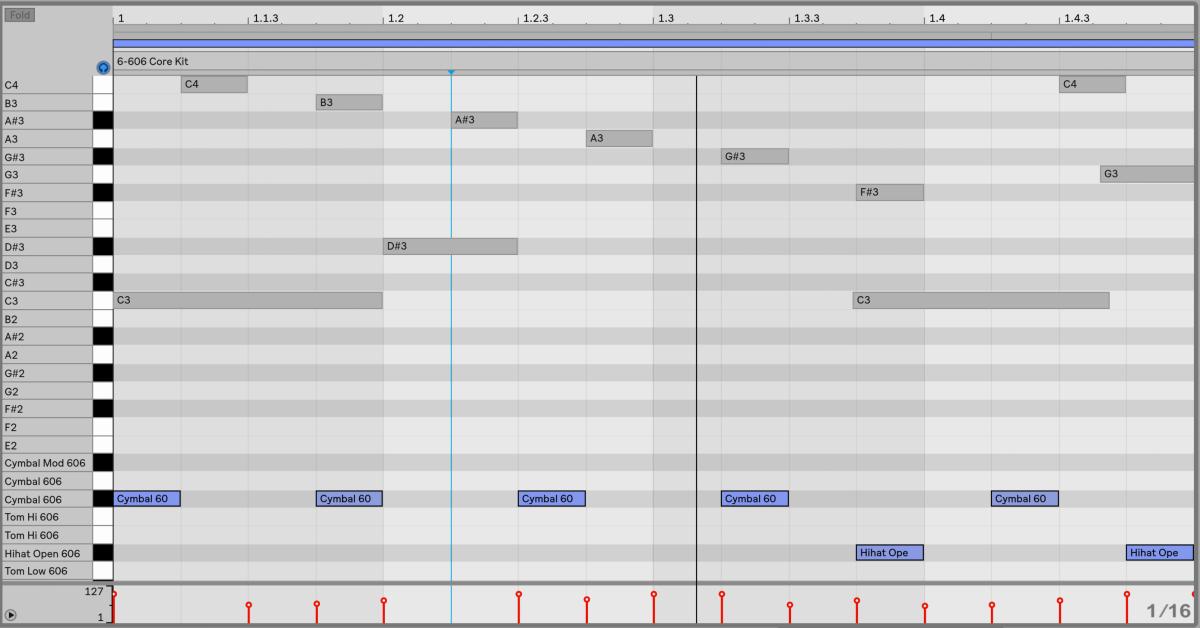Click the velocity lane toggle triangle icon
Viewport: 1200px width, 628px height.
click(x=10, y=616)
